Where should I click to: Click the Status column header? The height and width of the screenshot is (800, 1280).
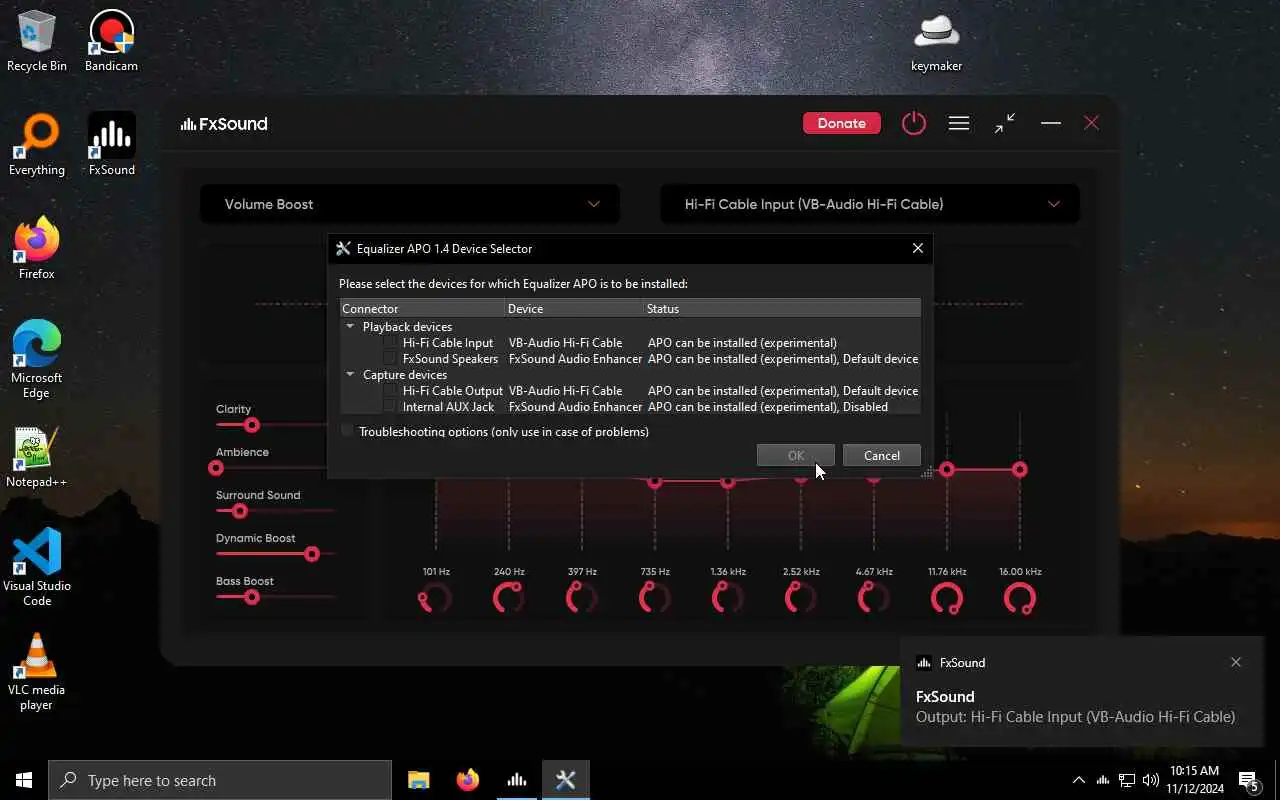coord(782,308)
